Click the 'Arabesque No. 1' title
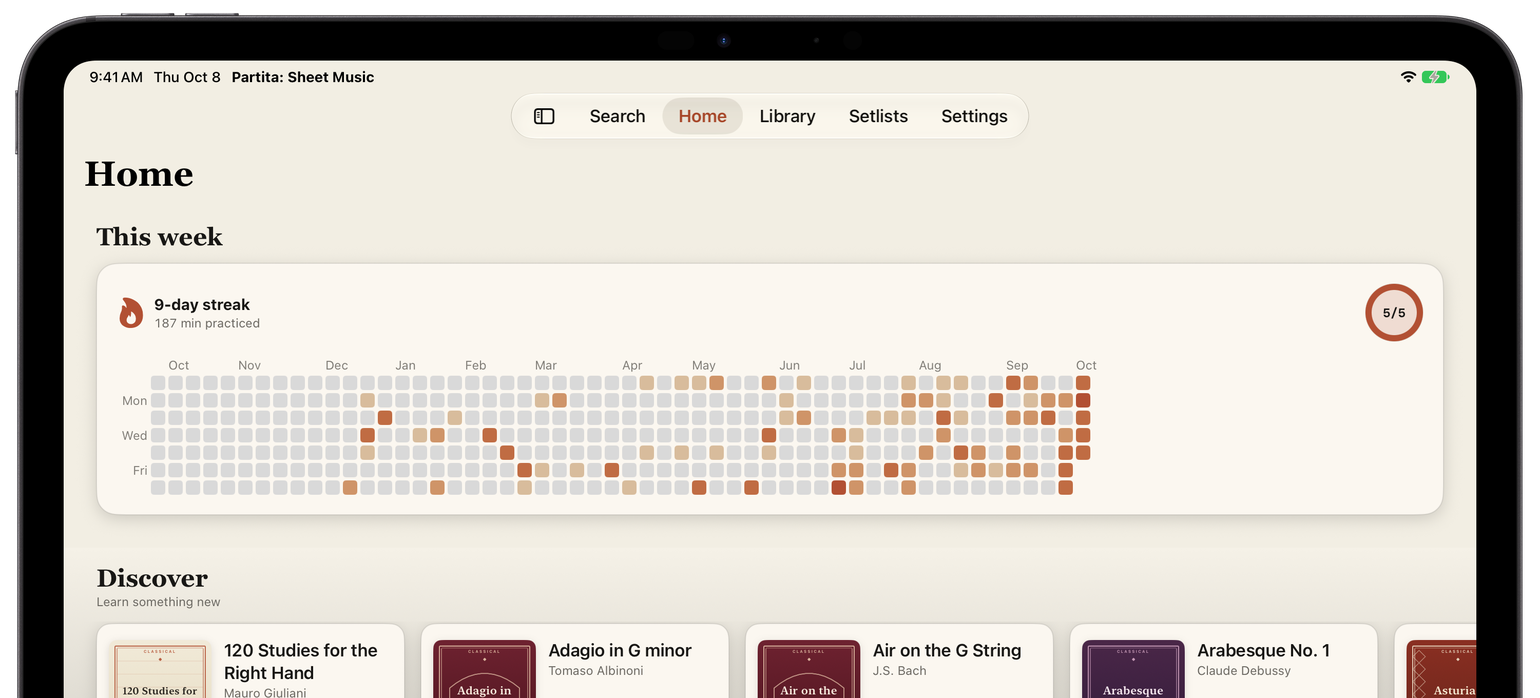Viewport: 1540px width, 698px height. [x=1263, y=650]
